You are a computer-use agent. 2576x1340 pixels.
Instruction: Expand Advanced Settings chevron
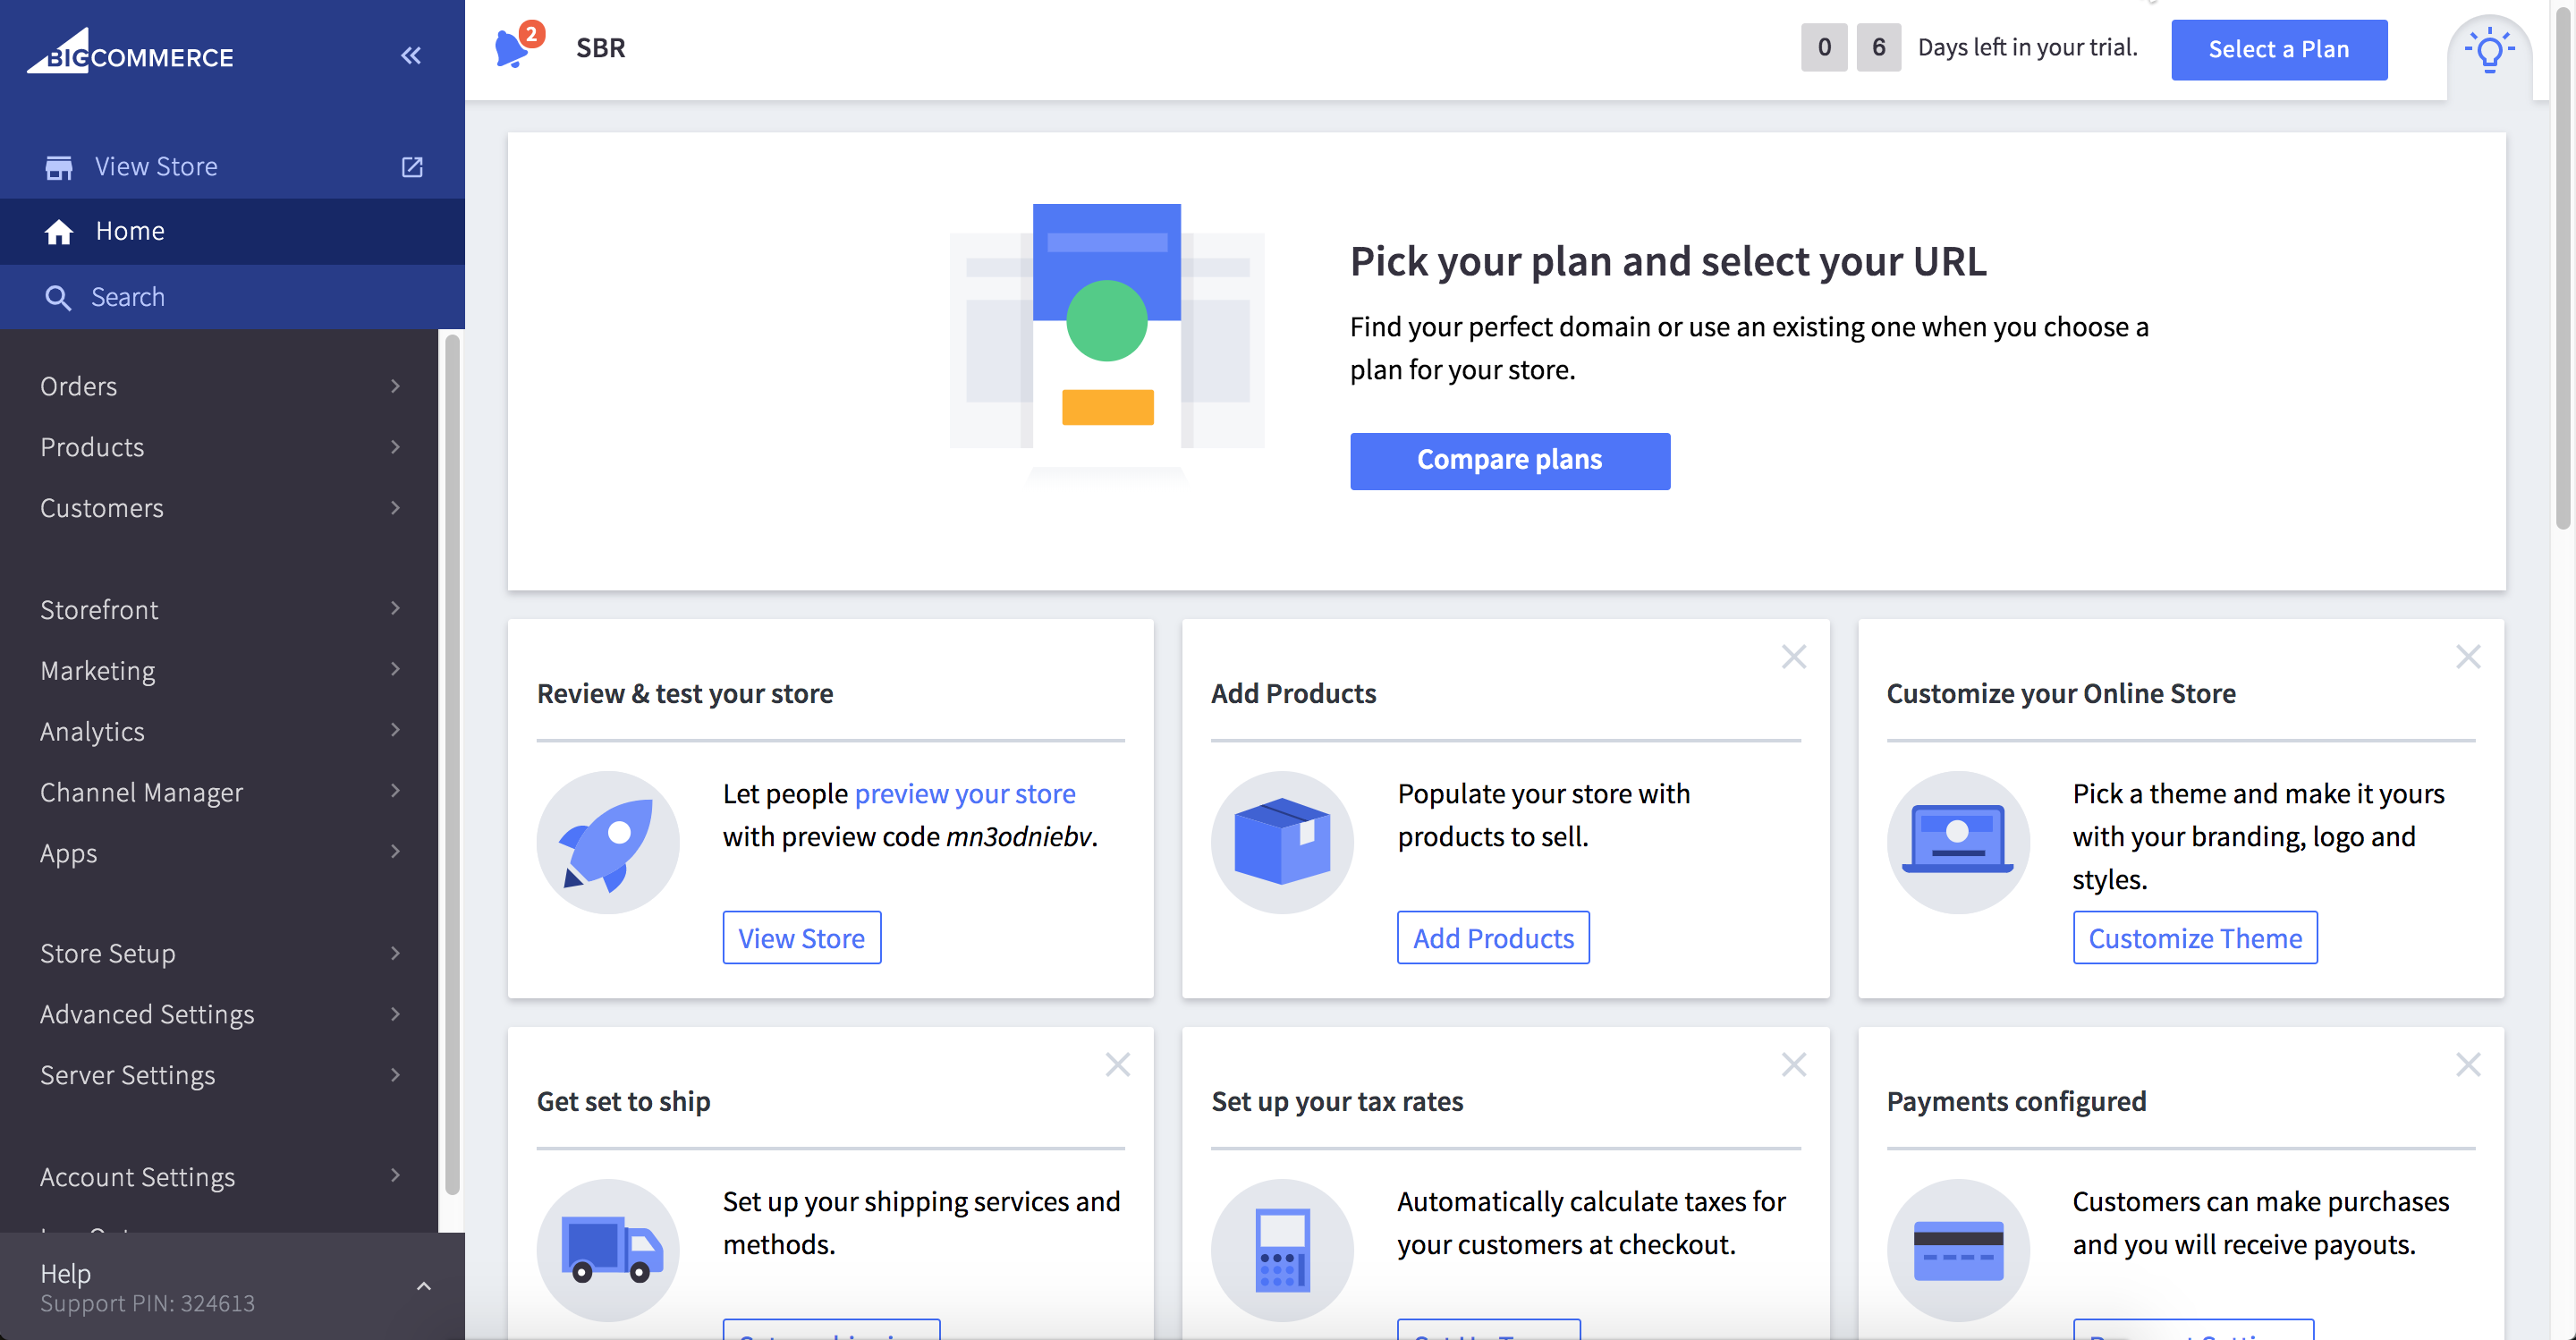(396, 1015)
